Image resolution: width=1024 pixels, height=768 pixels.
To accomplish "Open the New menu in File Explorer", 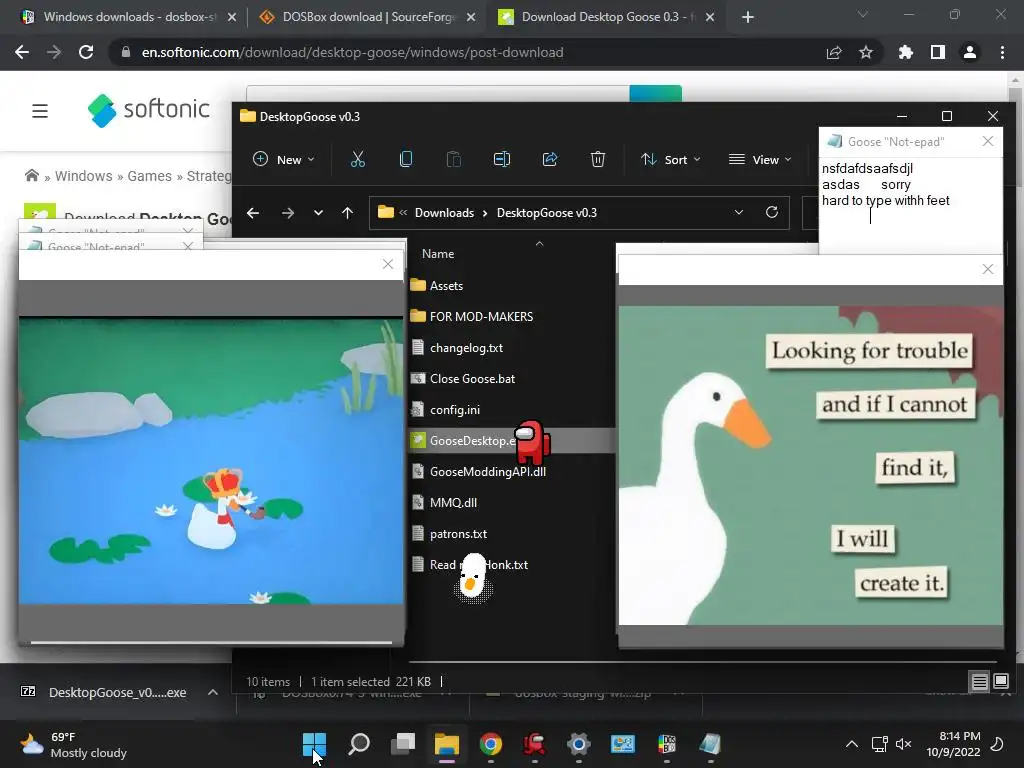I will [x=283, y=159].
